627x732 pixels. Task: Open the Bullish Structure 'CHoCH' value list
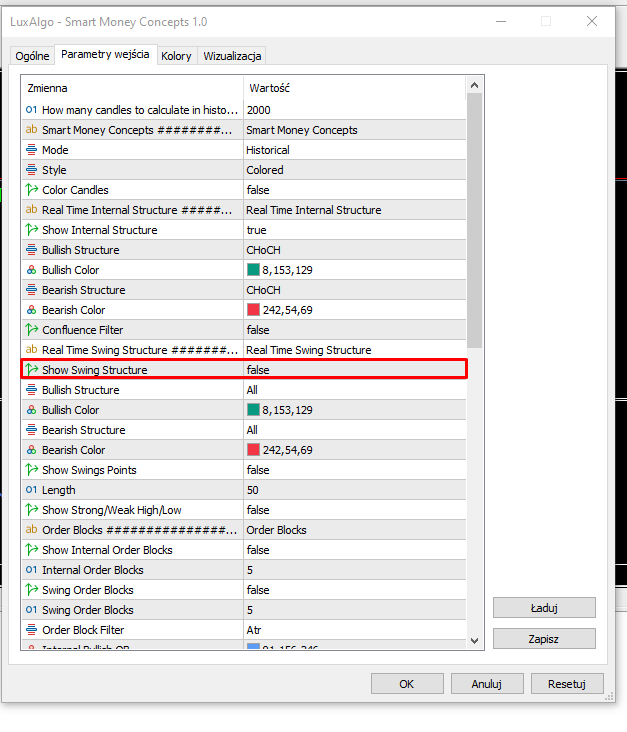(355, 250)
